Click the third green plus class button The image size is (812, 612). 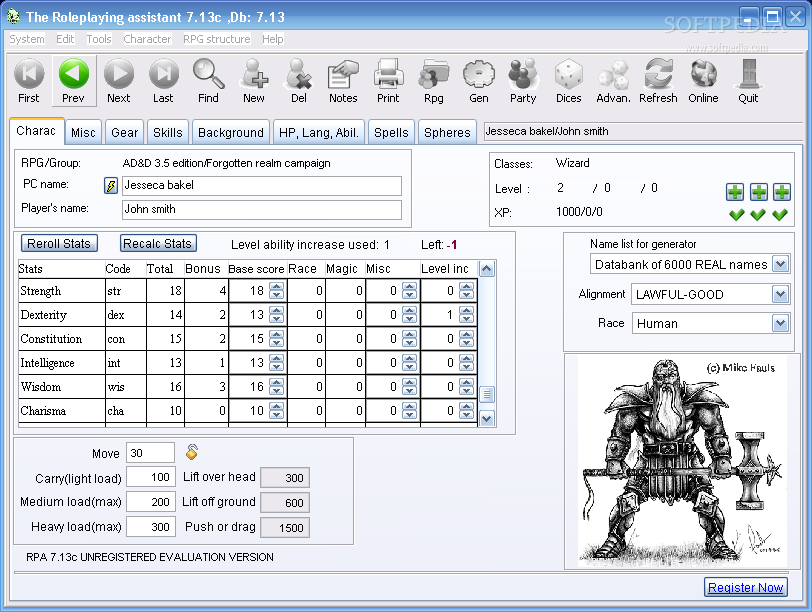tap(781, 192)
